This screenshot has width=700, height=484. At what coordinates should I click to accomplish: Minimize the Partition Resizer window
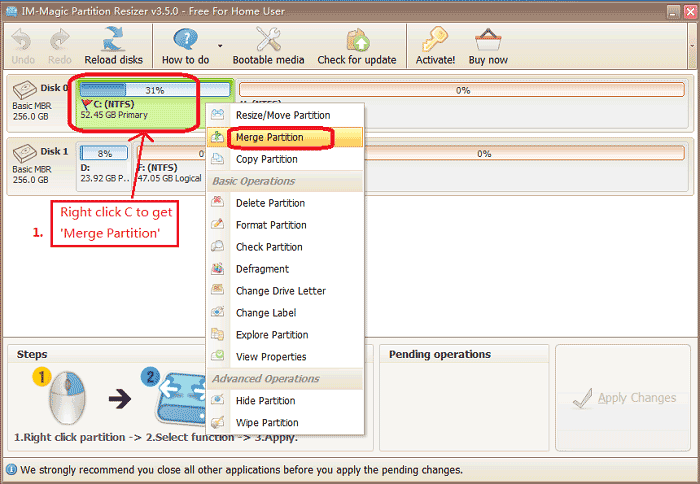point(673,12)
